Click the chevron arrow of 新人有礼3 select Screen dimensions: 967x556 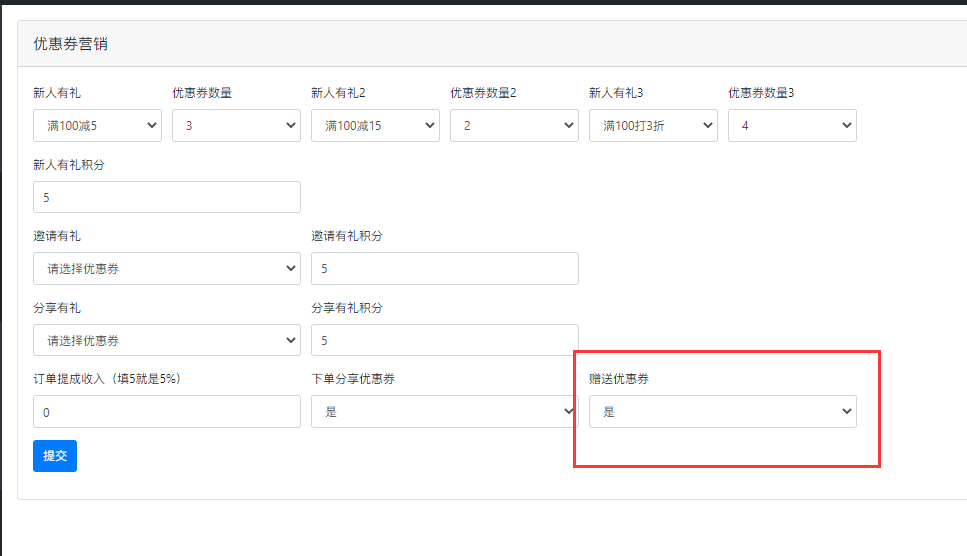708,126
